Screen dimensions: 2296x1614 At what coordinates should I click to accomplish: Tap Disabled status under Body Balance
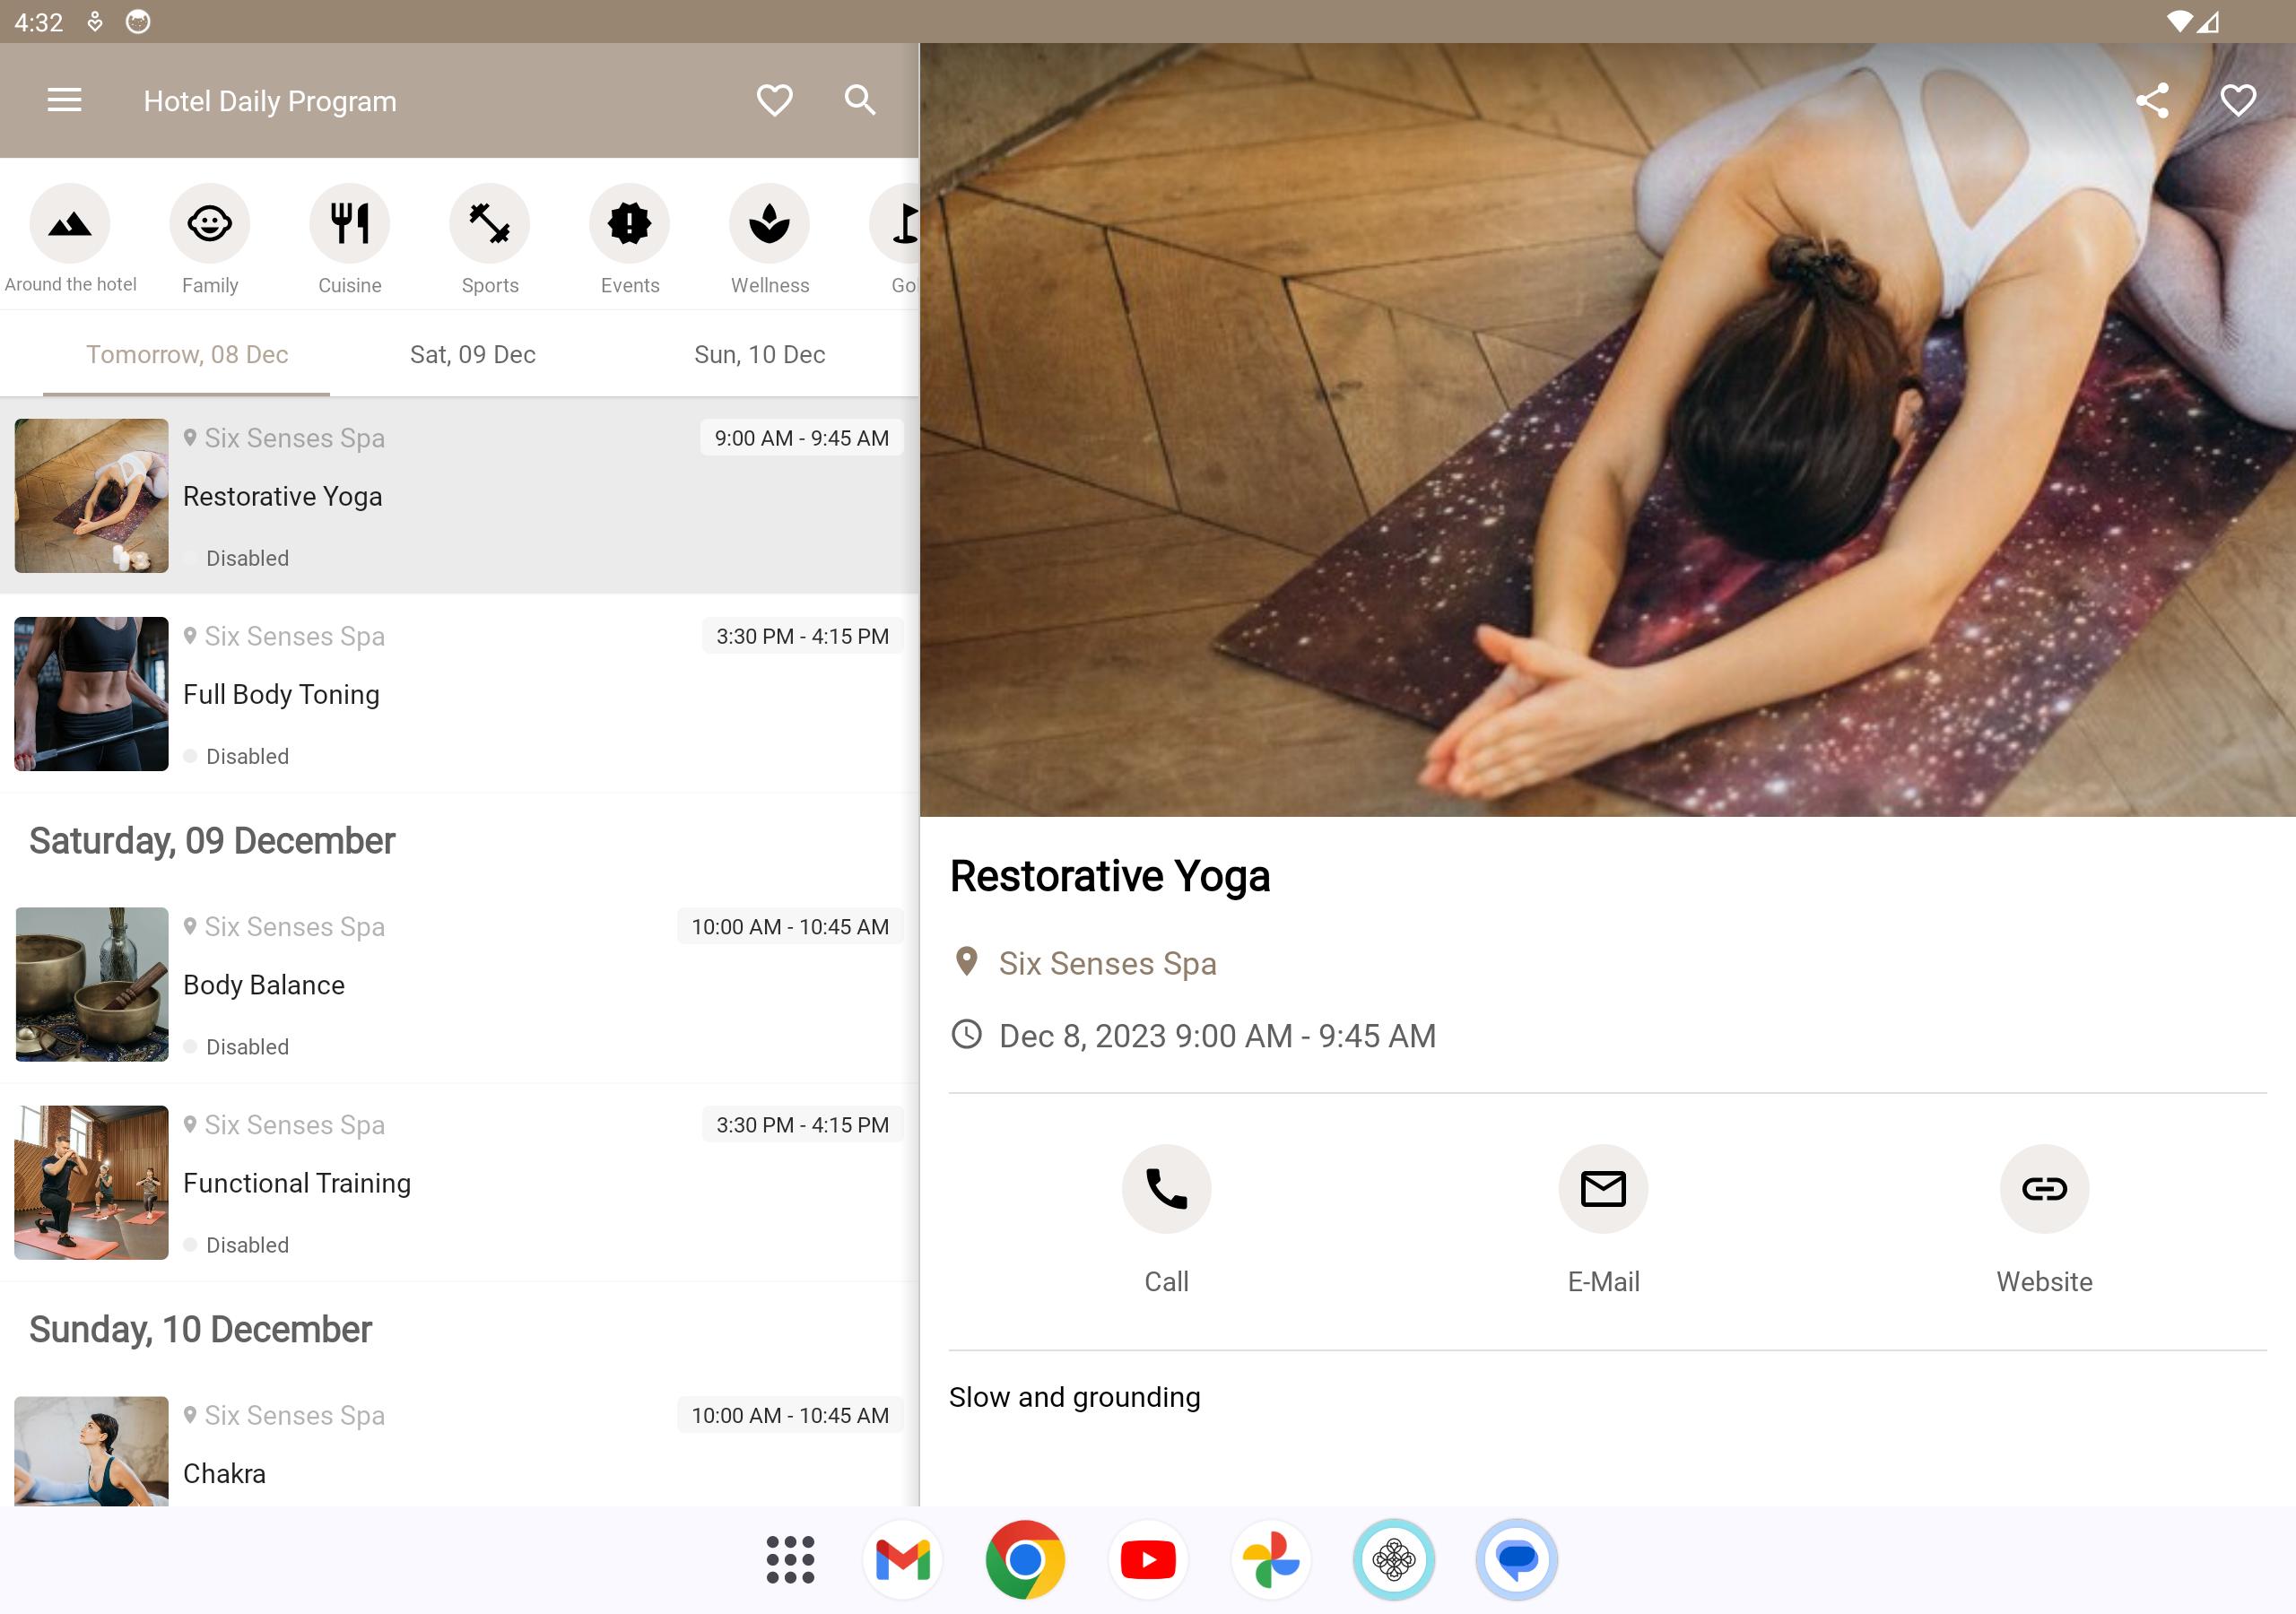(x=247, y=1047)
